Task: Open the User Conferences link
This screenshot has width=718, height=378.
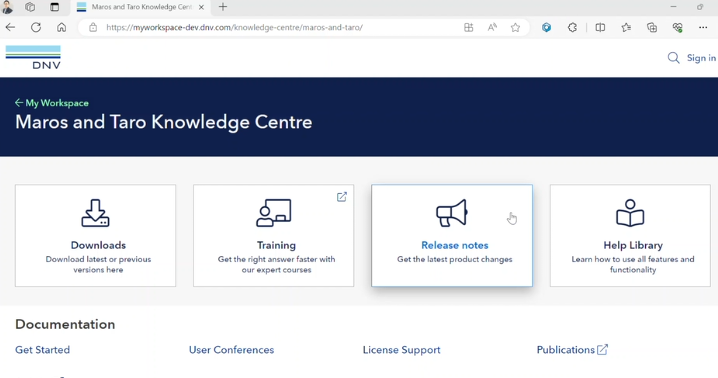Action: (231, 350)
